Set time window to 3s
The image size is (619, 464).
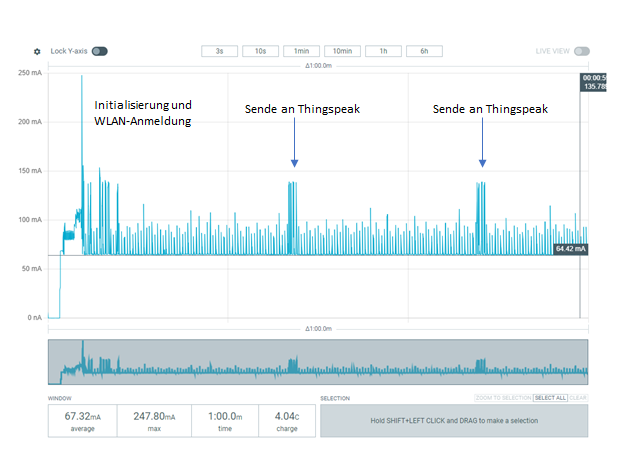219,51
